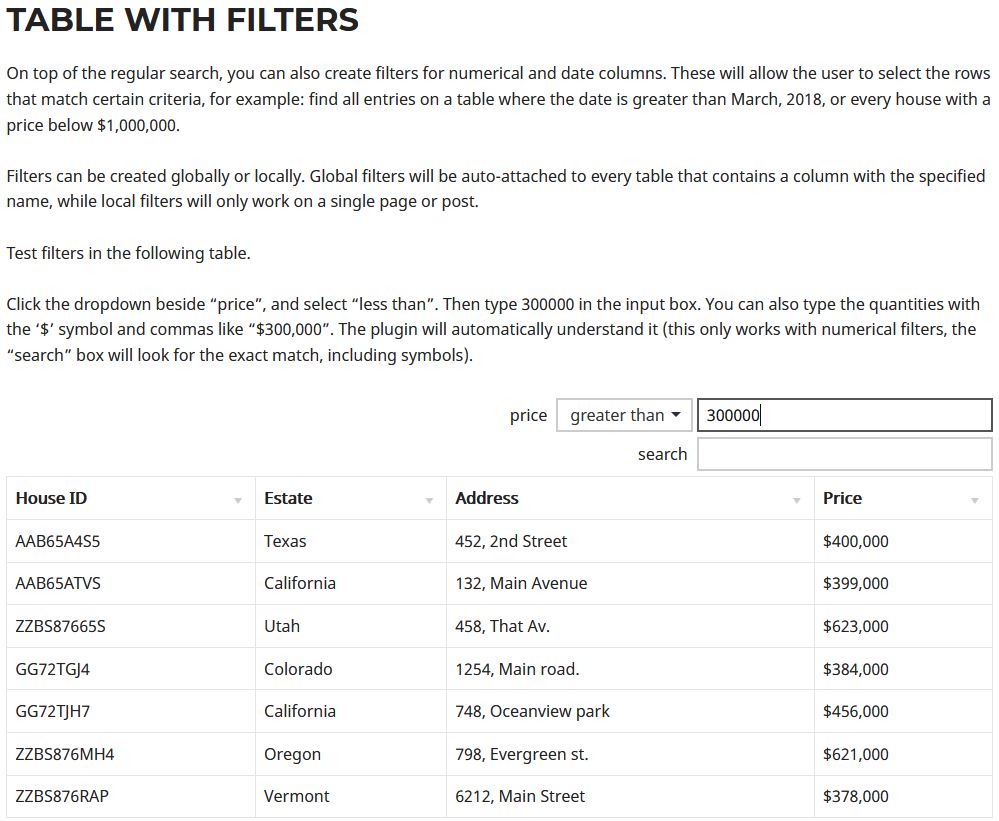The width and height of the screenshot is (999, 821).
Task: Sort table by Address header
Action: pos(487,498)
